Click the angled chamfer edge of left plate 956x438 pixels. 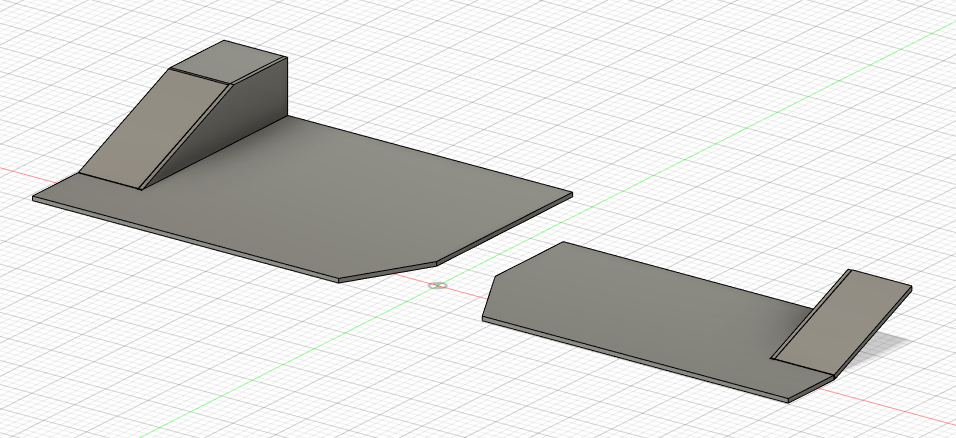[x=388, y=272]
